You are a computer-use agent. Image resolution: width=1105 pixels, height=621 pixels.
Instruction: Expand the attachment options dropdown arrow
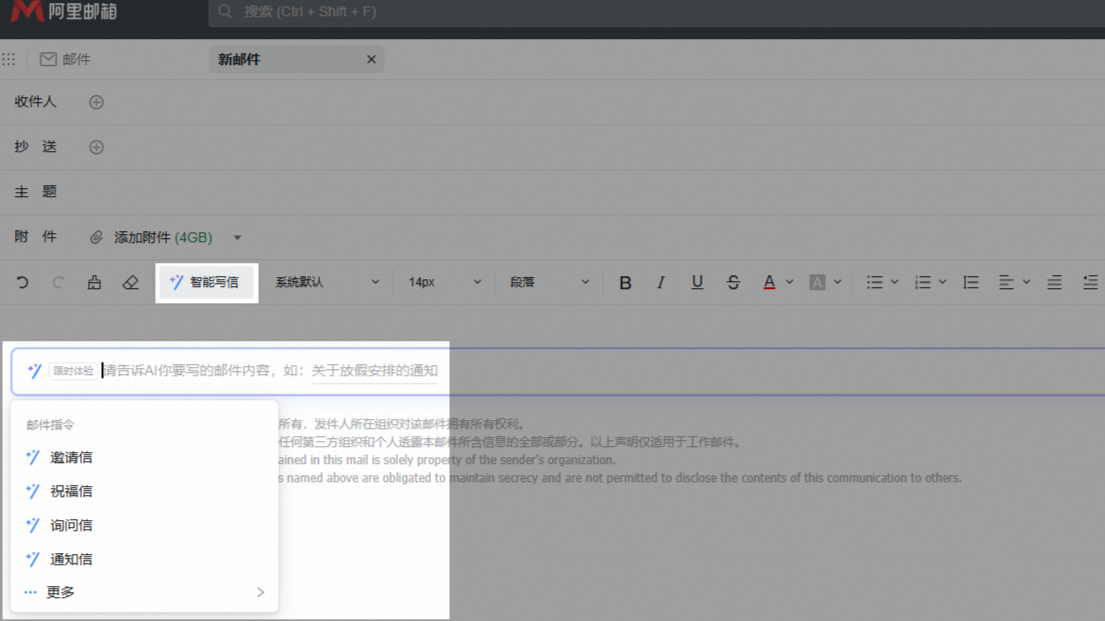click(237, 238)
